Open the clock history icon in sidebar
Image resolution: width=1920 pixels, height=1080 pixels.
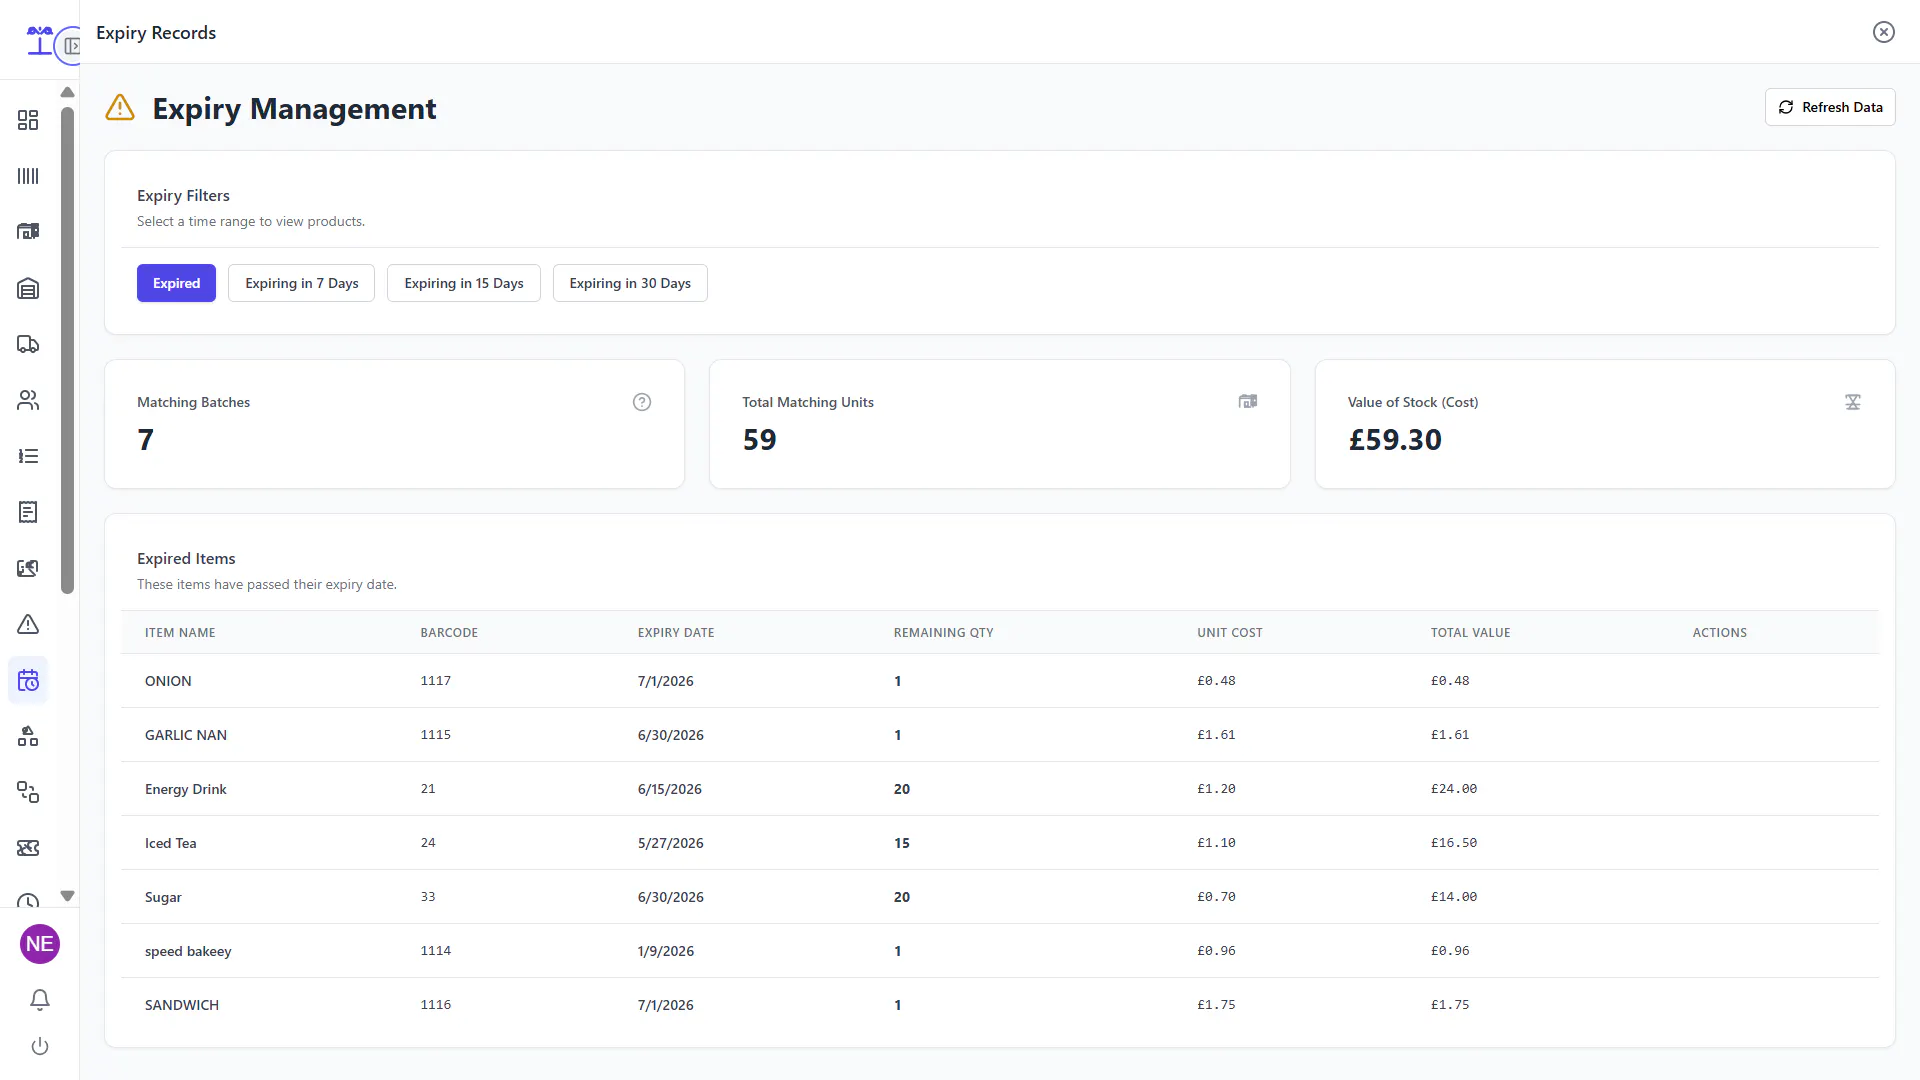point(28,900)
